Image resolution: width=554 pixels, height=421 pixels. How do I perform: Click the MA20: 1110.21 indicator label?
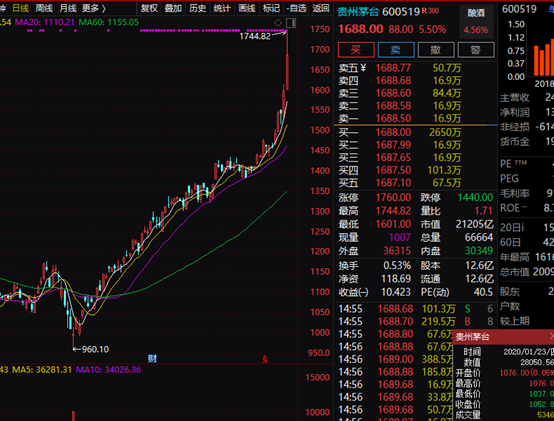45,23
